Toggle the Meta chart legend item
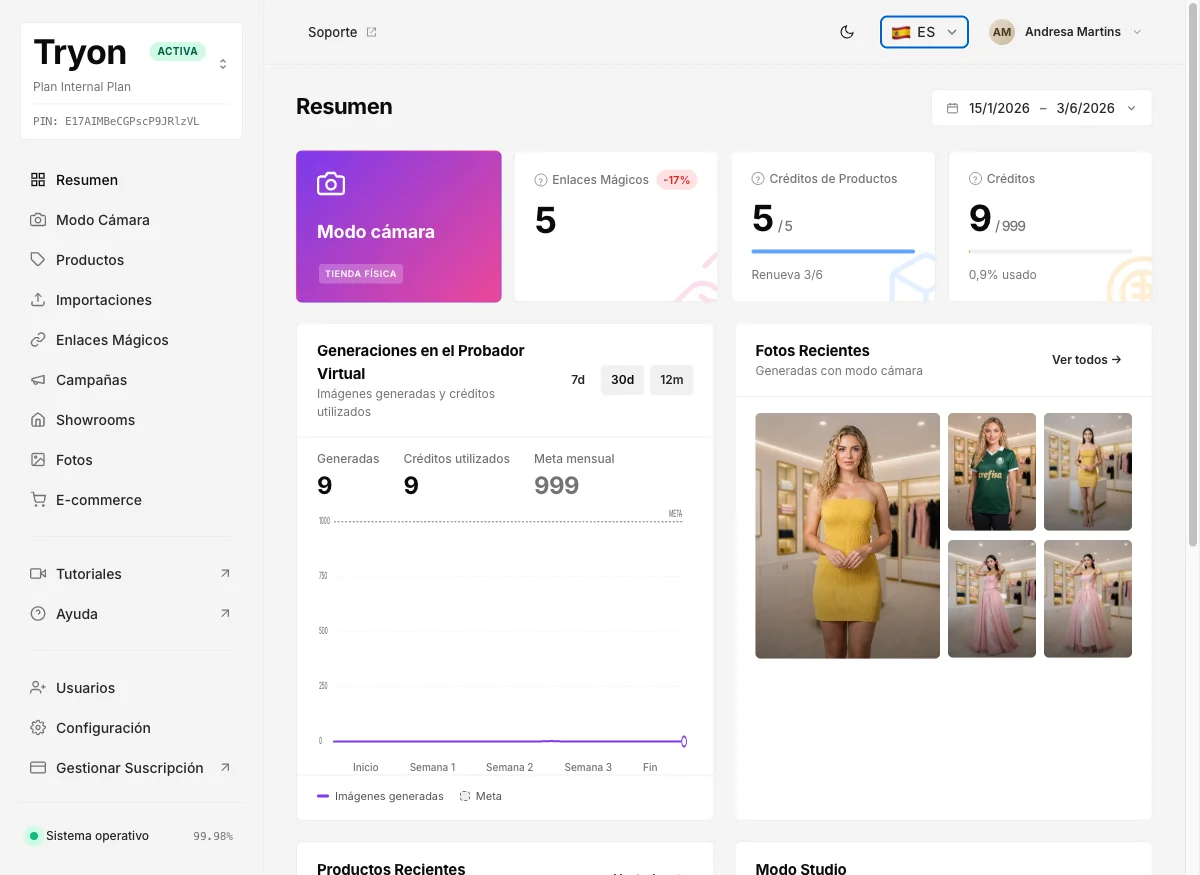 (481, 796)
